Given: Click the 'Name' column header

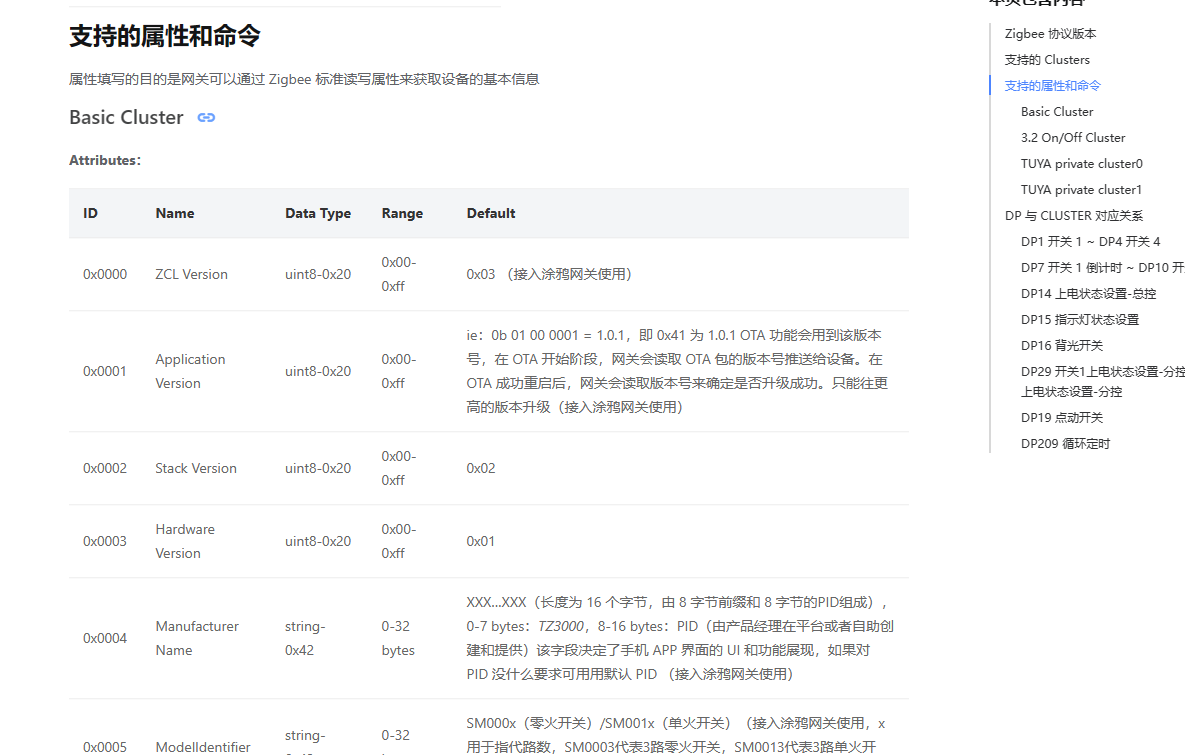Looking at the screenshot, I should pos(175,213).
